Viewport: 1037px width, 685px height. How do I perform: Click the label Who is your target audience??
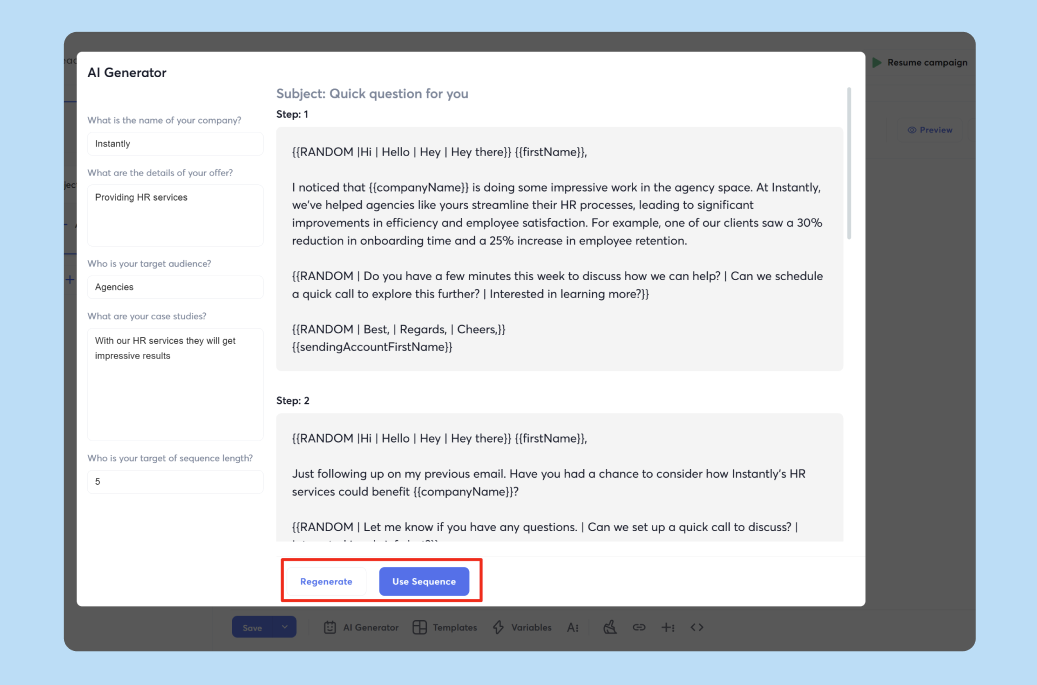pyautogui.click(x=149, y=263)
